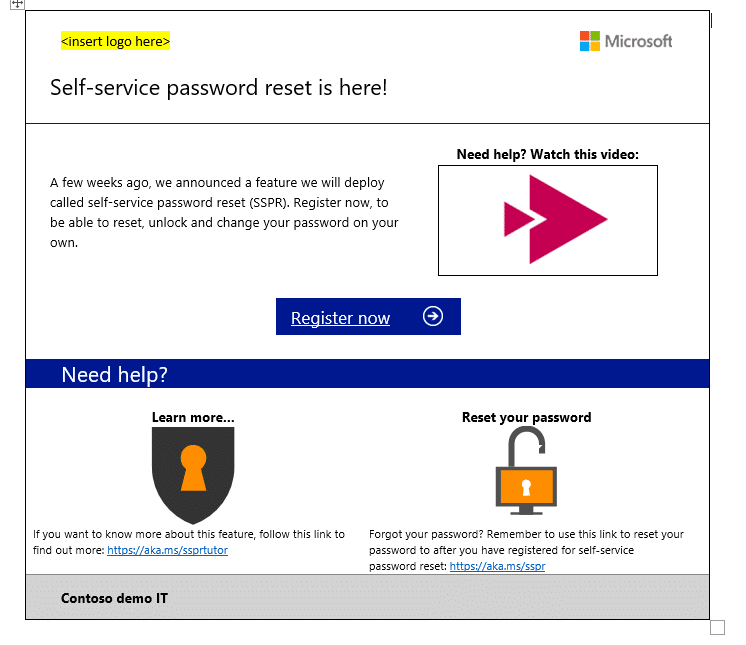Open the https://aka.ms/sspr link
The height and width of the screenshot is (645, 746).
(x=497, y=566)
